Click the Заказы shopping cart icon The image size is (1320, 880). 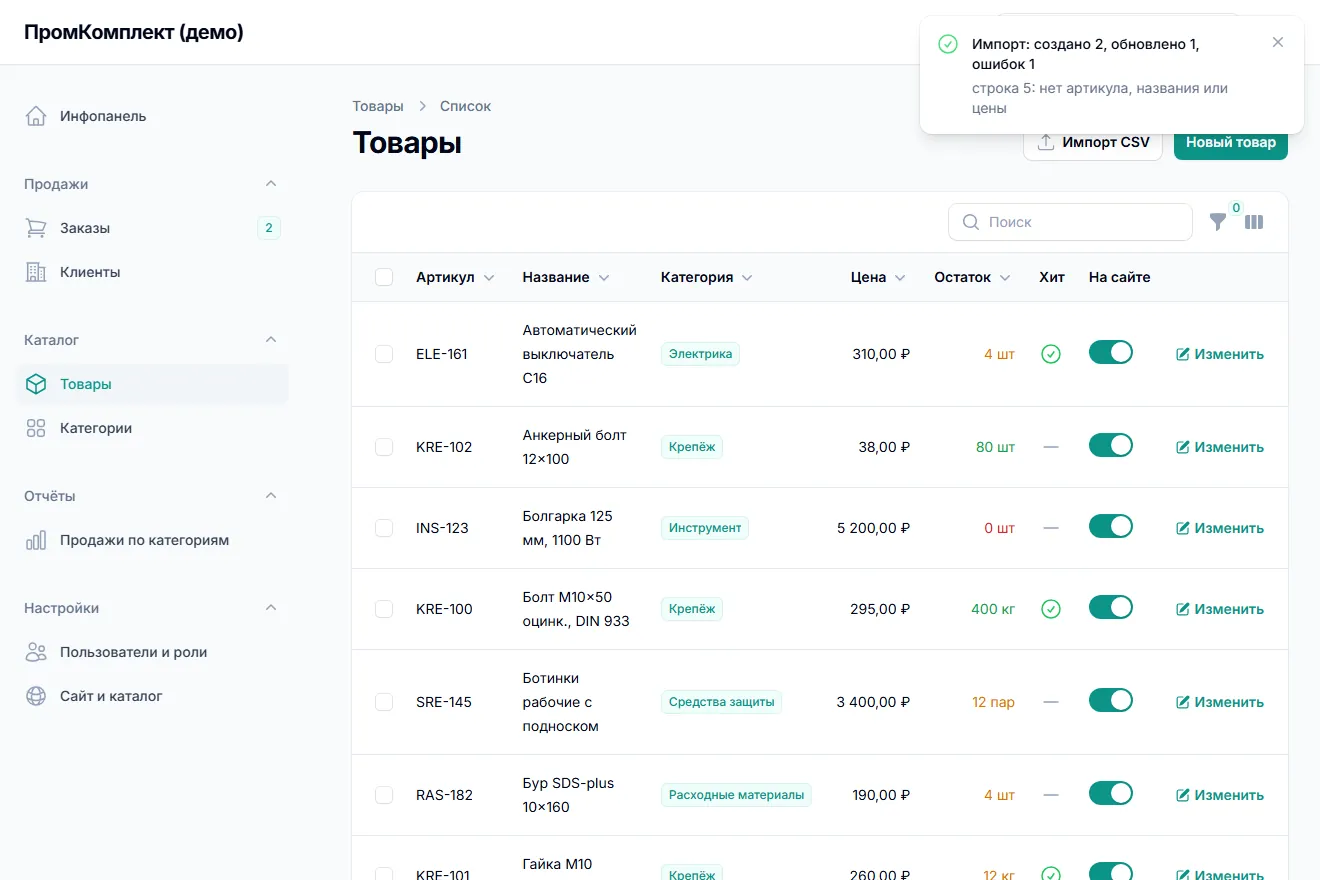pos(36,228)
